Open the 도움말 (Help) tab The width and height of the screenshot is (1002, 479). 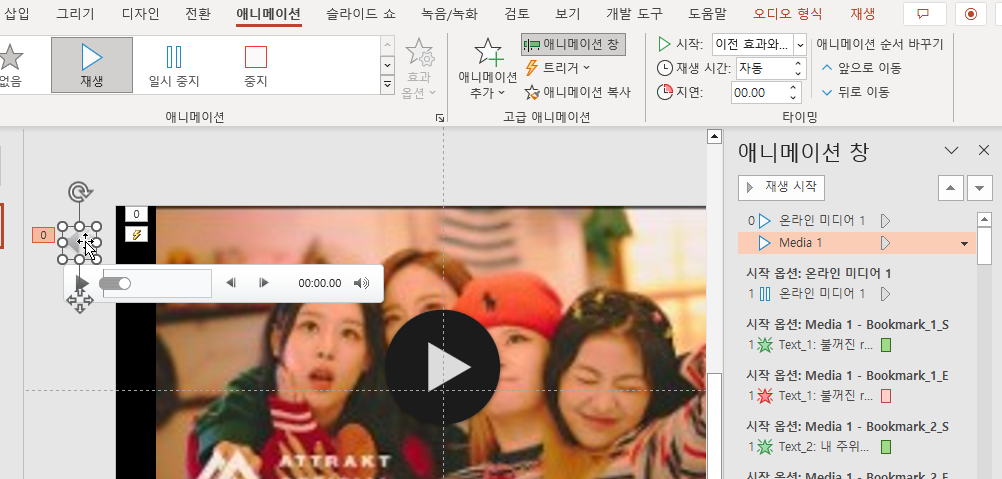(708, 13)
